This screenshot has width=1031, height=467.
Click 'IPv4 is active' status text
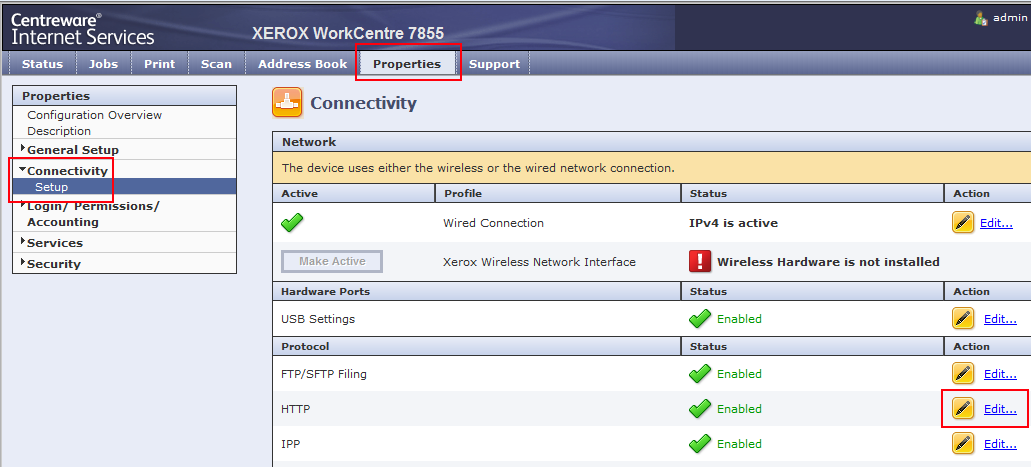point(733,223)
